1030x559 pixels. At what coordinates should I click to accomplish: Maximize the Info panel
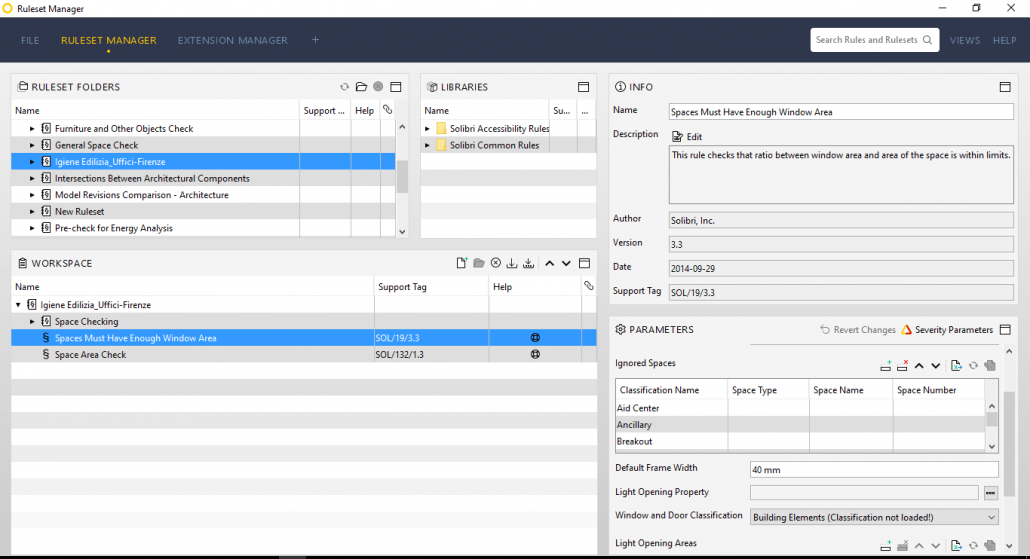1005,87
